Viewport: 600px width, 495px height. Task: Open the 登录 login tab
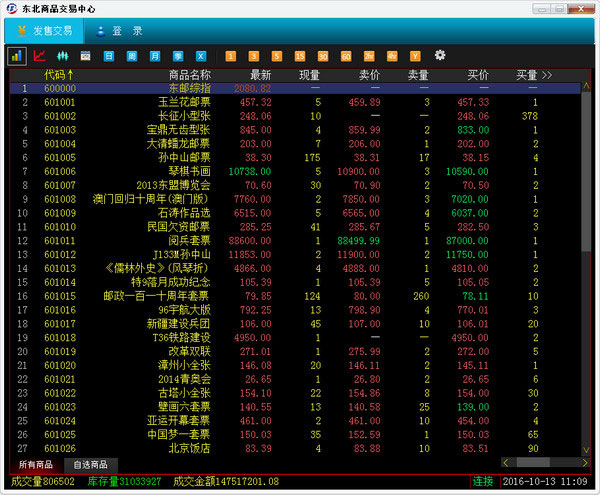click(x=120, y=31)
